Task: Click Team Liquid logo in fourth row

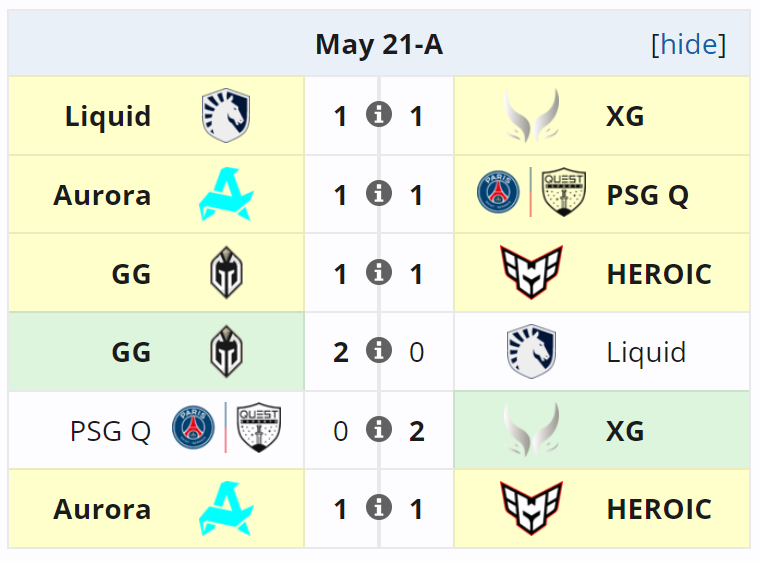Action: [531, 352]
